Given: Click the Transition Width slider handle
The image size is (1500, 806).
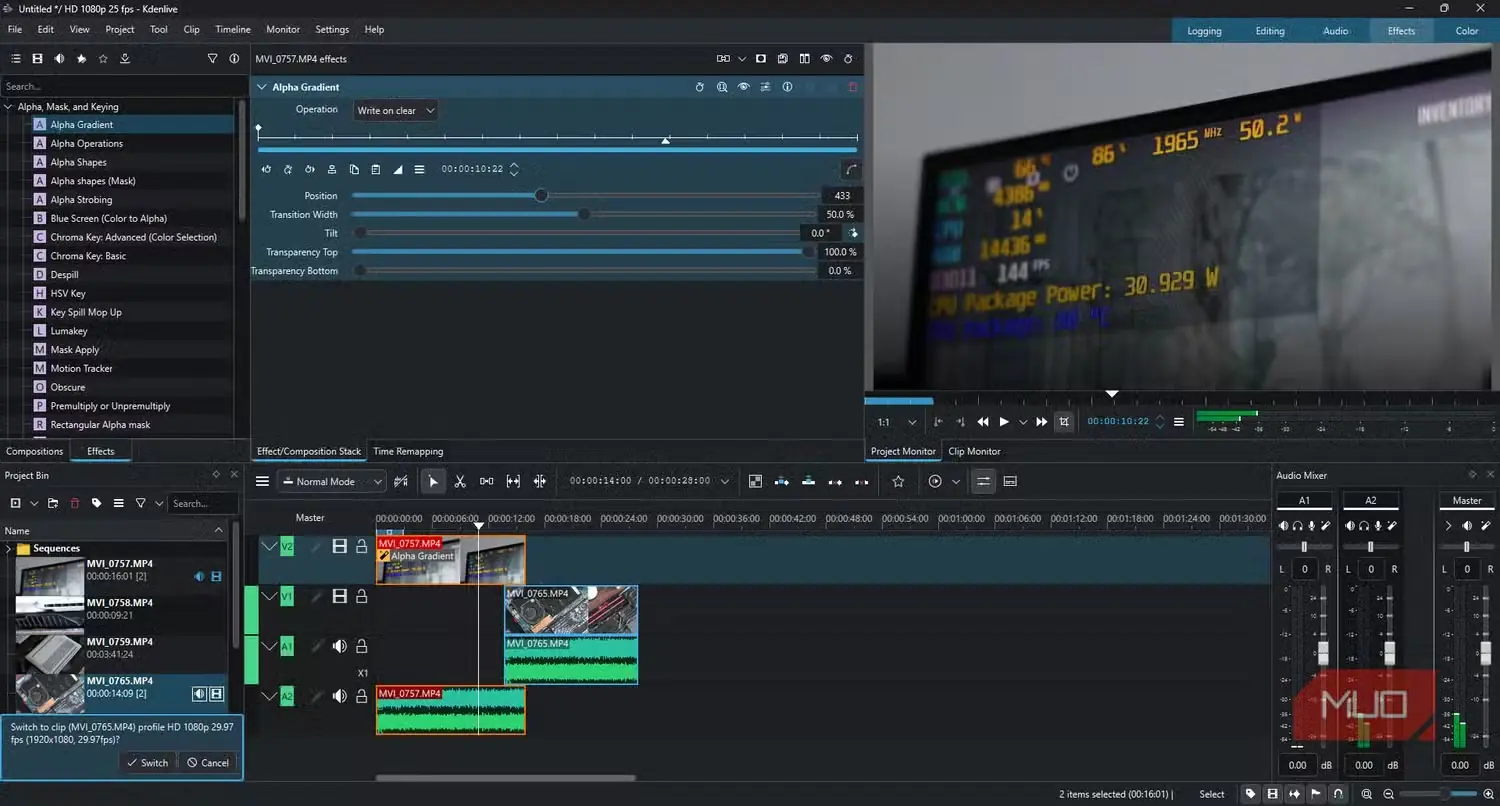Looking at the screenshot, I should tap(584, 214).
